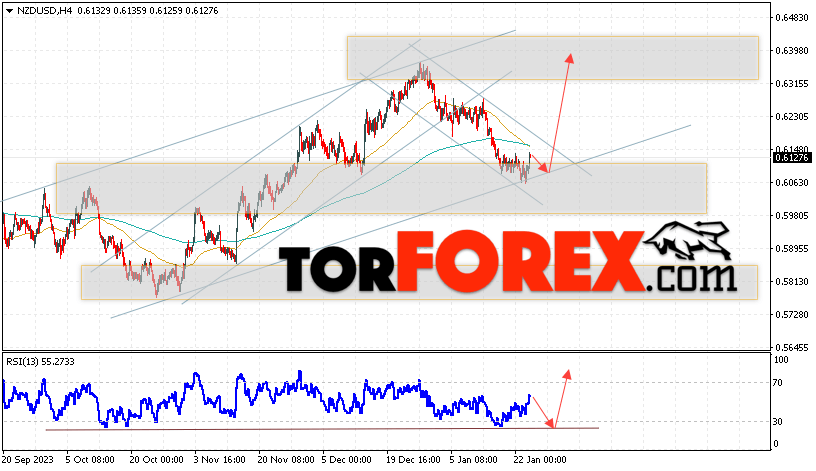The width and height of the screenshot is (816, 471).
Task: Open the NZDUSD,H4 chart menu arrow
Action: point(9,10)
